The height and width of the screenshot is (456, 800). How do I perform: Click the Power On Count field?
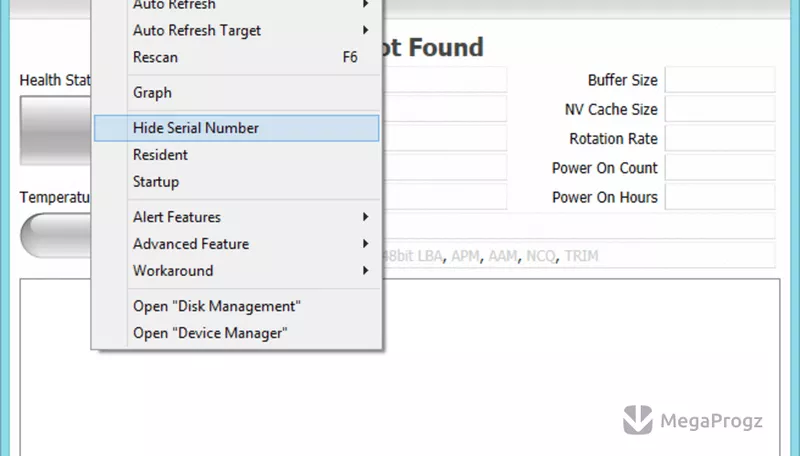720,168
